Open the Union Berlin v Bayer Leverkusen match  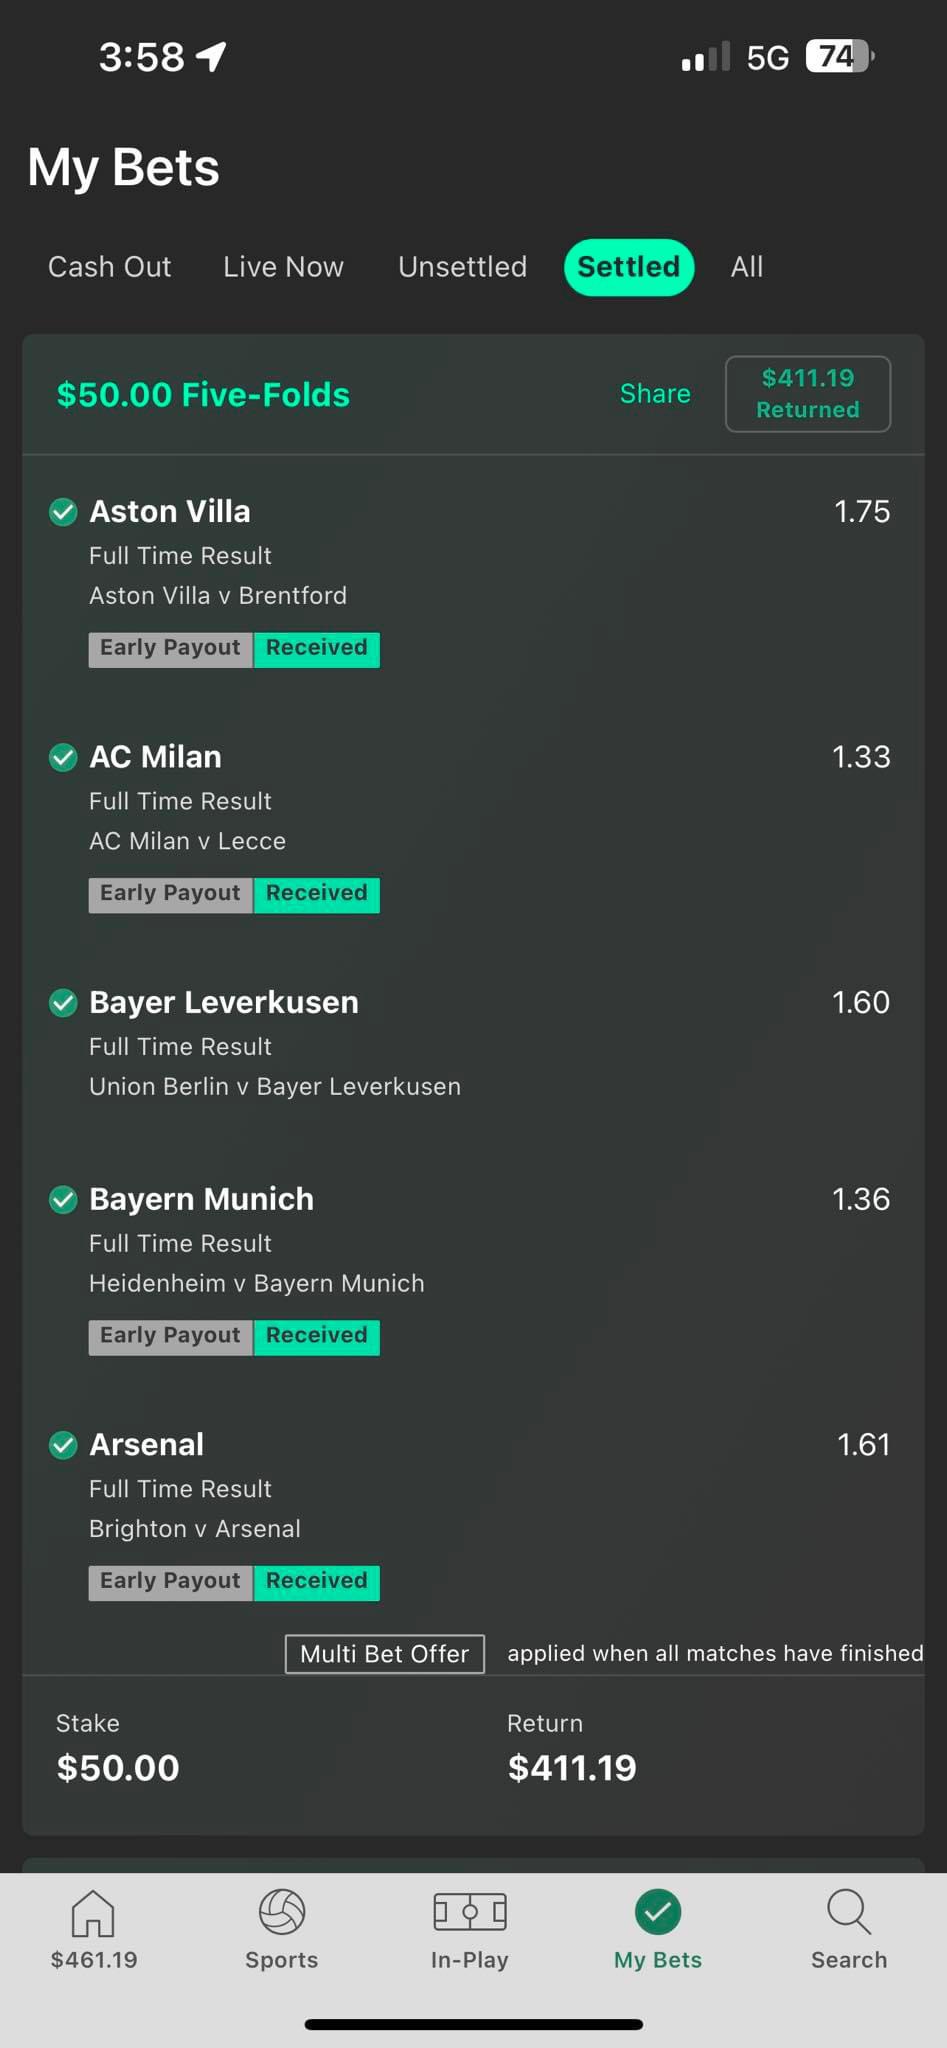coord(275,1087)
